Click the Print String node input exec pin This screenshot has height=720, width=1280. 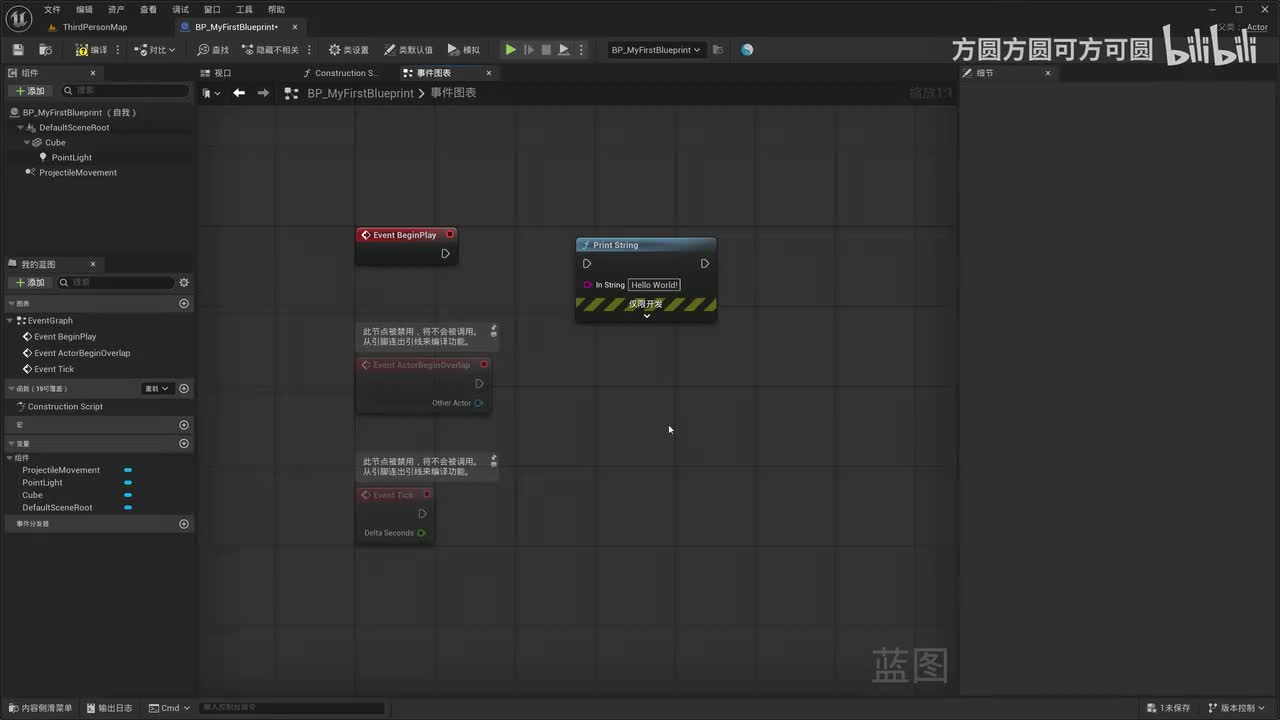(x=587, y=264)
